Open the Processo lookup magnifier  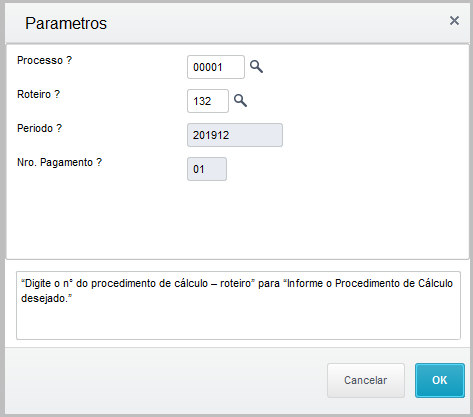point(256,67)
